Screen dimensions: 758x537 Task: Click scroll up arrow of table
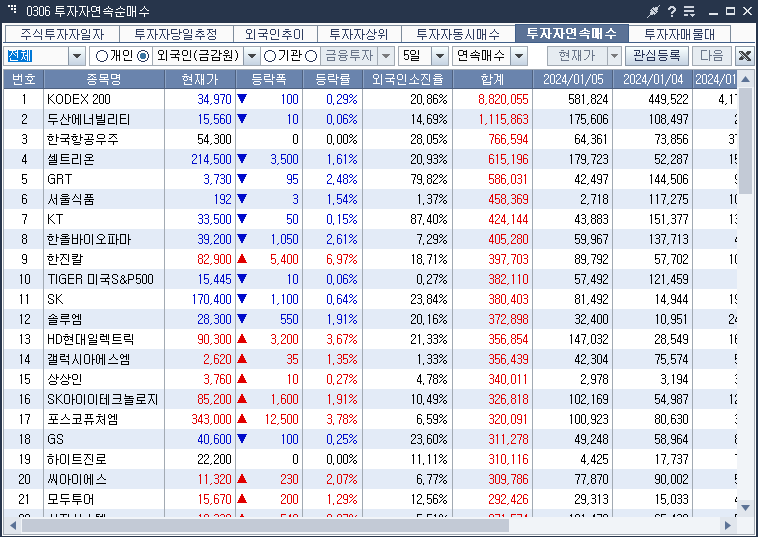tap(745, 79)
